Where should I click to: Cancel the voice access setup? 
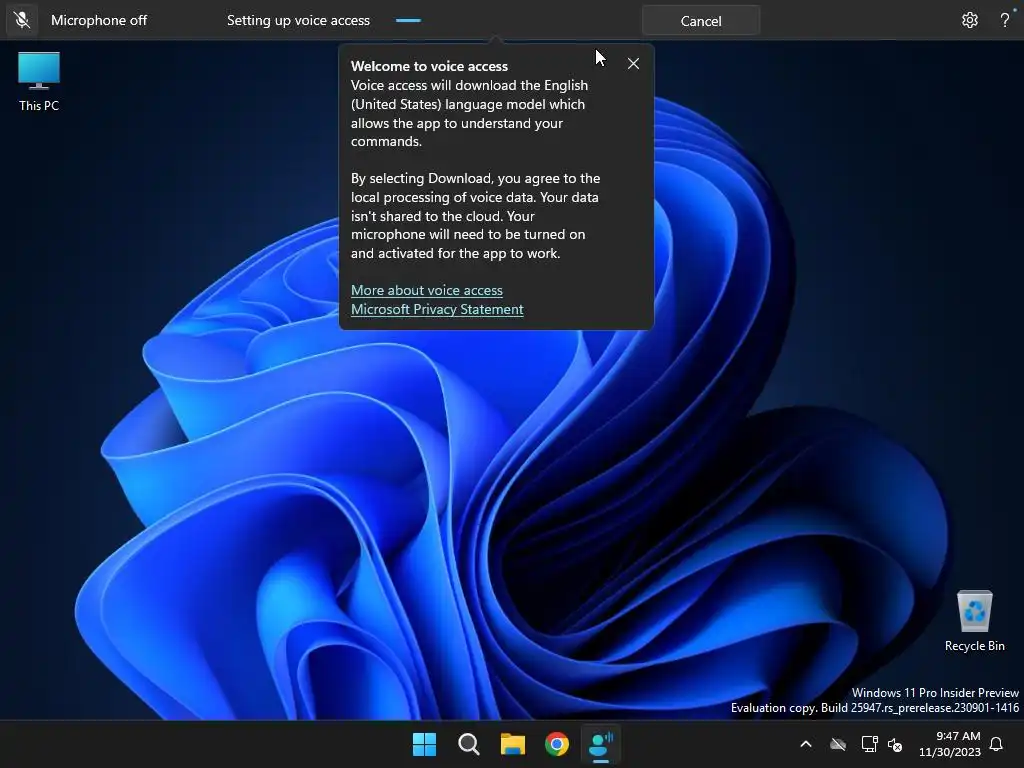coord(701,21)
